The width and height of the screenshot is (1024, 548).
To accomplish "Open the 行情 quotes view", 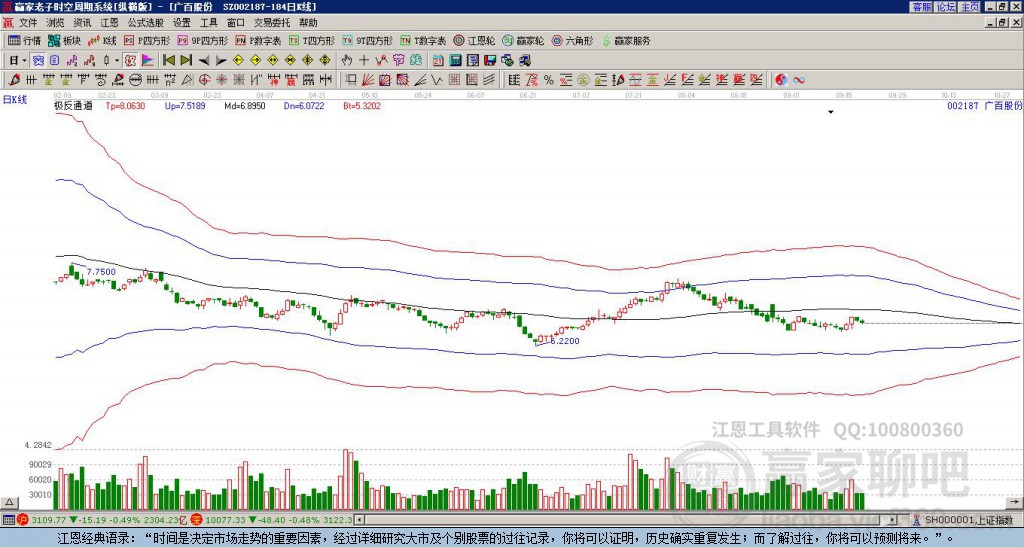I will (x=24, y=40).
